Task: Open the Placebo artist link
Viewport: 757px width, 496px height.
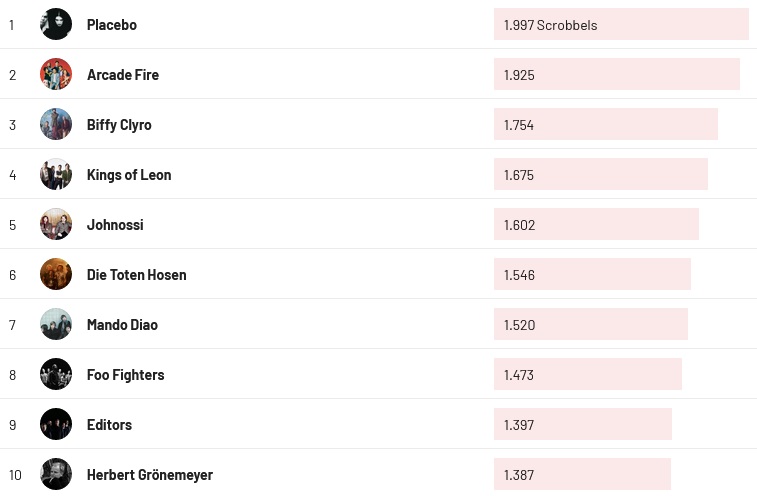Action: click(112, 25)
